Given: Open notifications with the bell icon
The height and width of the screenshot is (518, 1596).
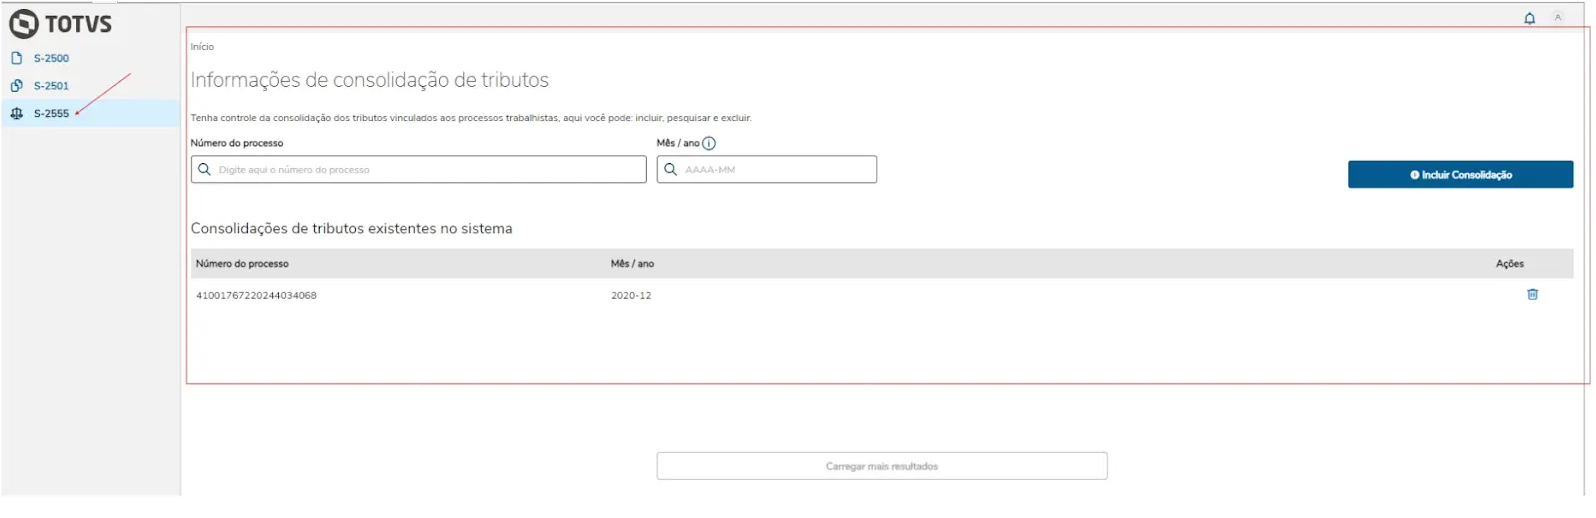Looking at the screenshot, I should coord(1529,18).
